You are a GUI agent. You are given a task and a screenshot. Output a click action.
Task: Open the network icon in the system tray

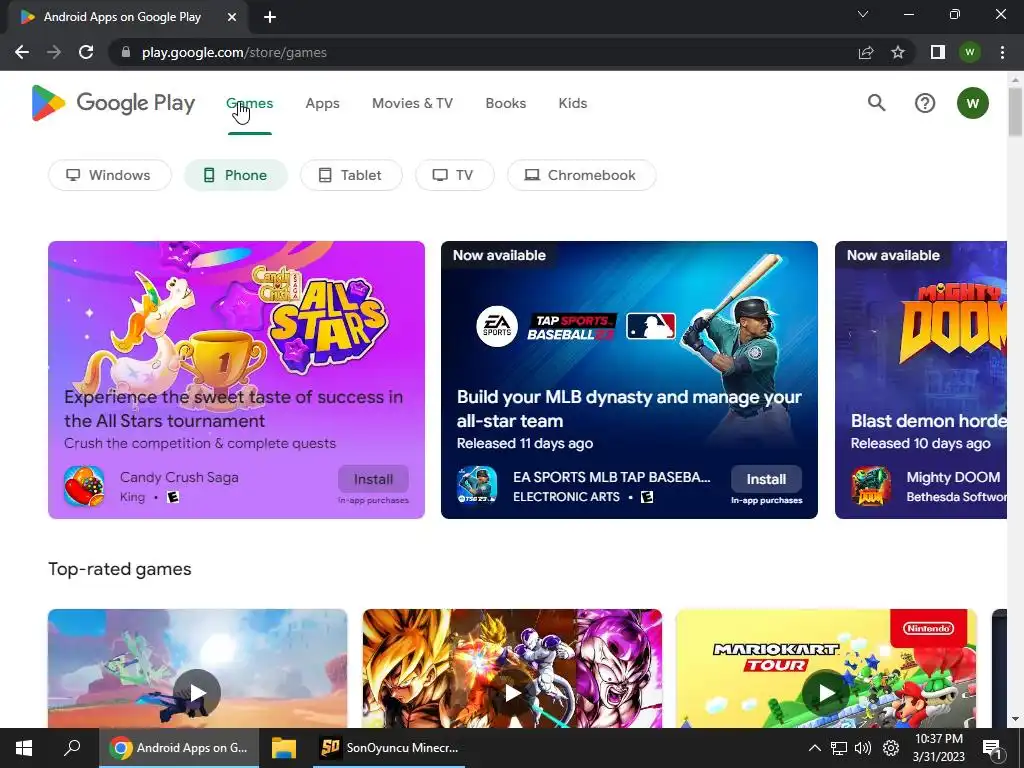pyautogui.click(x=839, y=748)
